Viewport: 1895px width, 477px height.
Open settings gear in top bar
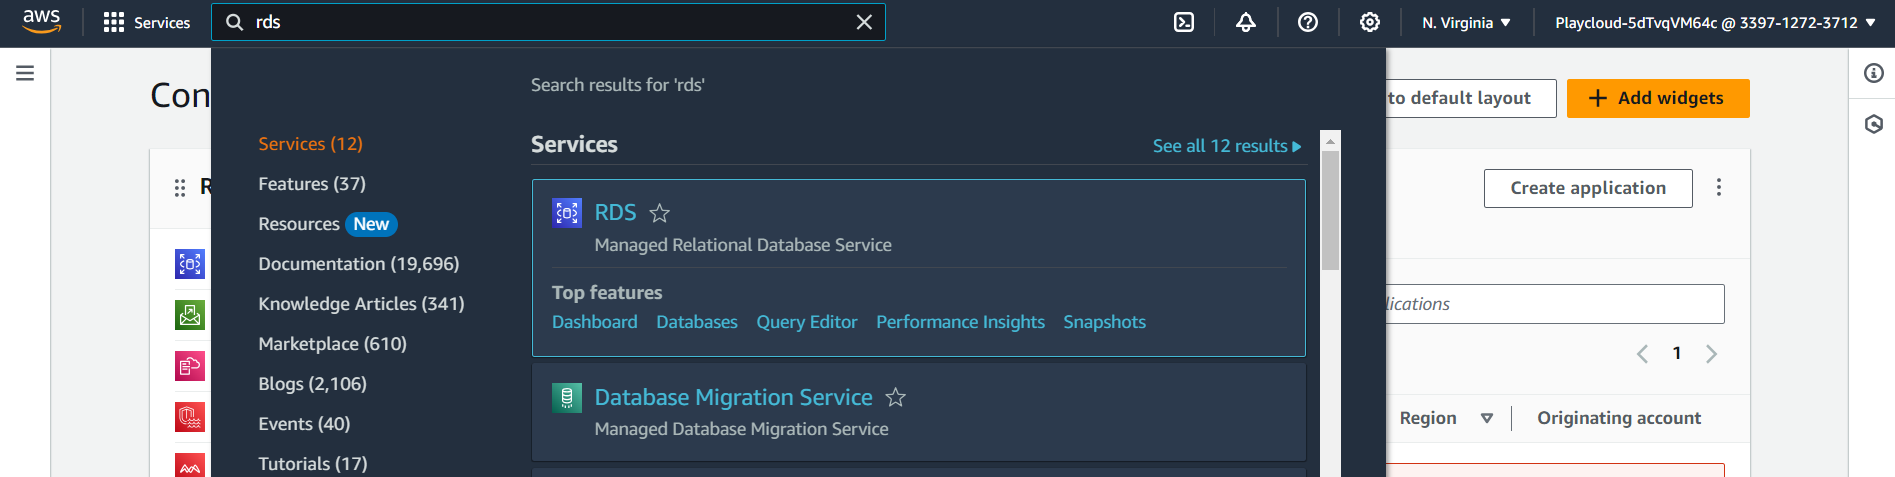[x=1370, y=22]
